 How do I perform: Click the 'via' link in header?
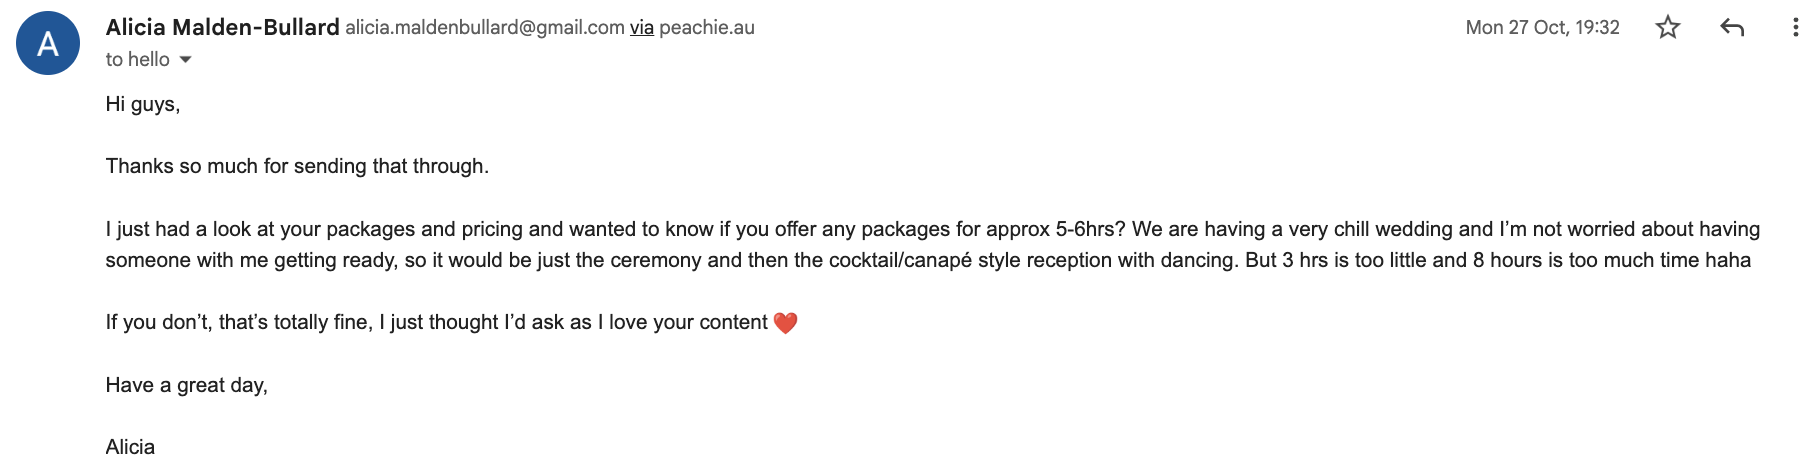642,28
